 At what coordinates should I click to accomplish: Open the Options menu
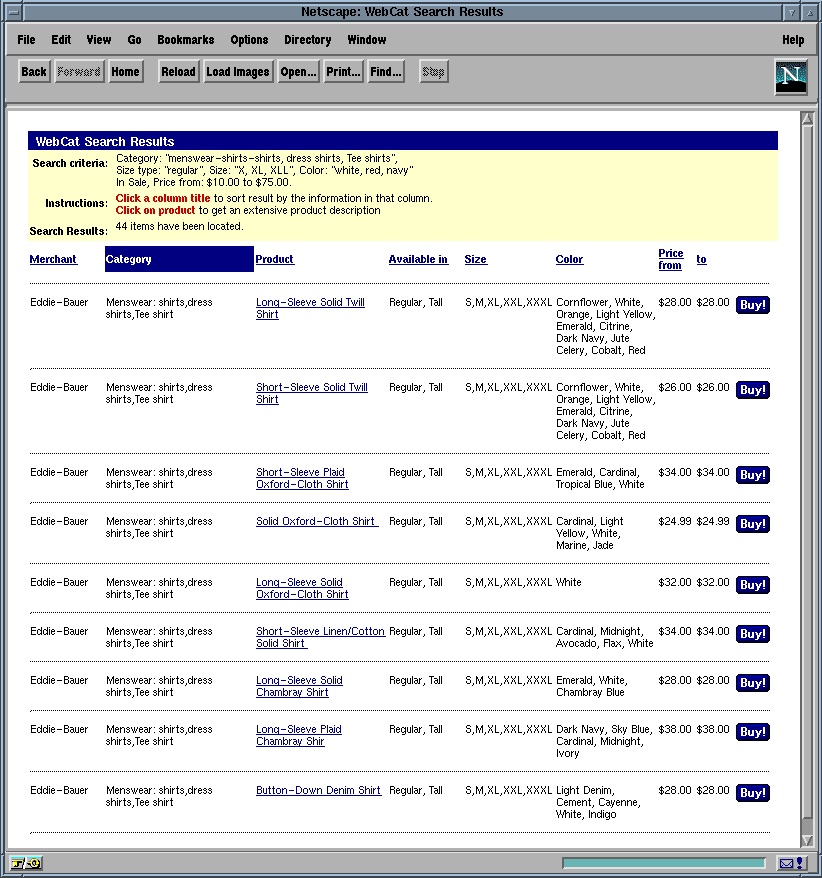click(x=249, y=40)
